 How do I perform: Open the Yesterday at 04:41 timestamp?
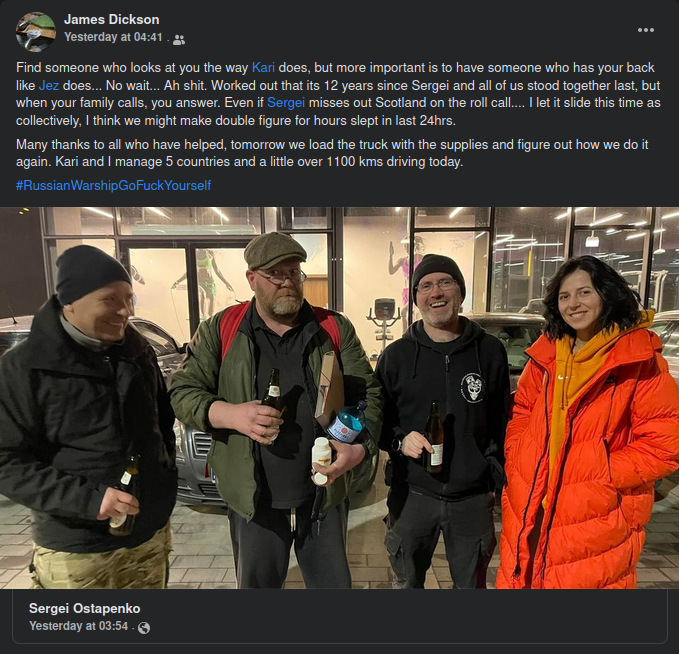click(x=113, y=37)
